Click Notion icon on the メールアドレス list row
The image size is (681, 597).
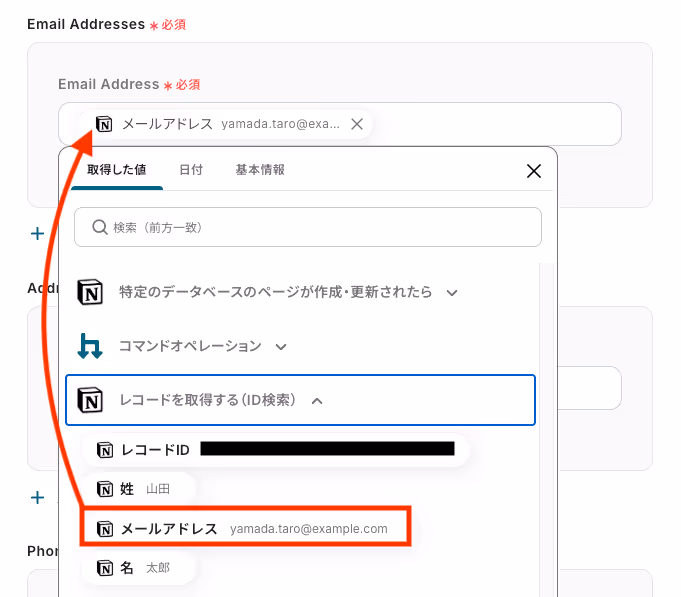point(105,529)
